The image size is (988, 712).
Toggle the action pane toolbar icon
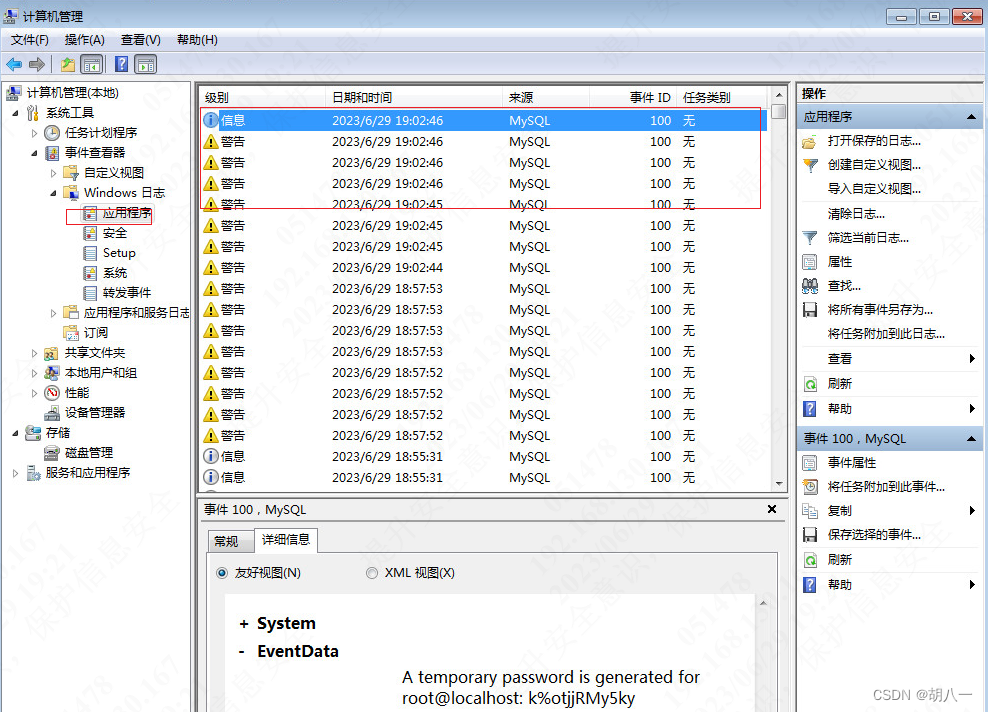[146, 64]
